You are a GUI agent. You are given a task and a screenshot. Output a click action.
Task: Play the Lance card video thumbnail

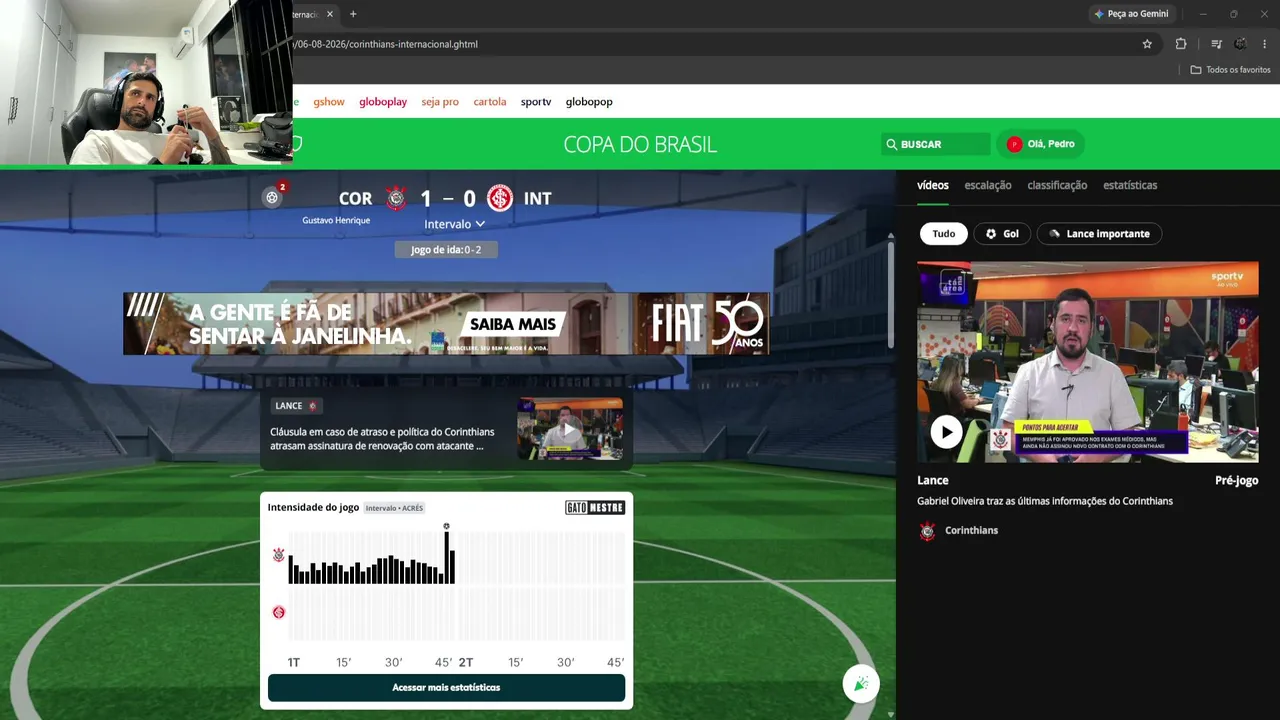[570, 429]
